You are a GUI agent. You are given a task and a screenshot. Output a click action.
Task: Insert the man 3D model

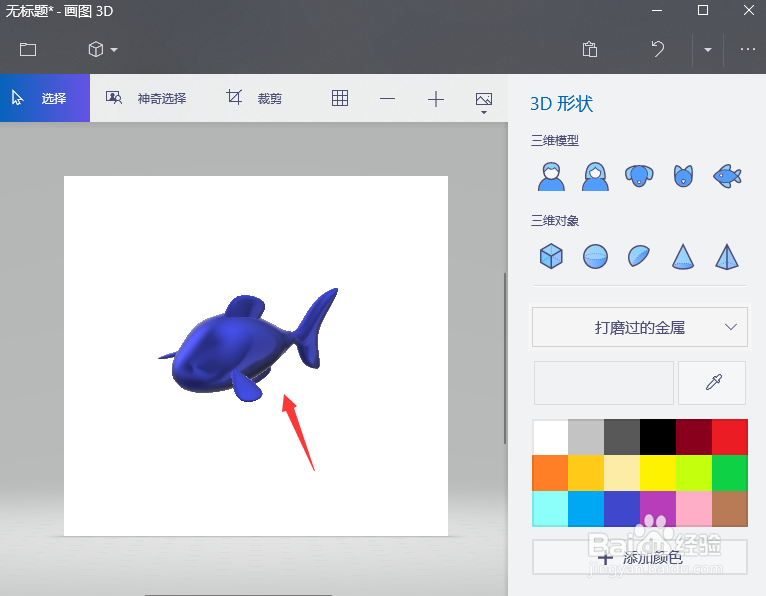[551, 176]
